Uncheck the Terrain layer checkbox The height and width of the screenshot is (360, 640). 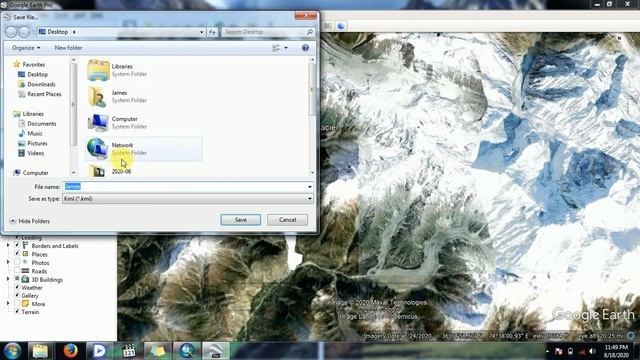coord(17,311)
